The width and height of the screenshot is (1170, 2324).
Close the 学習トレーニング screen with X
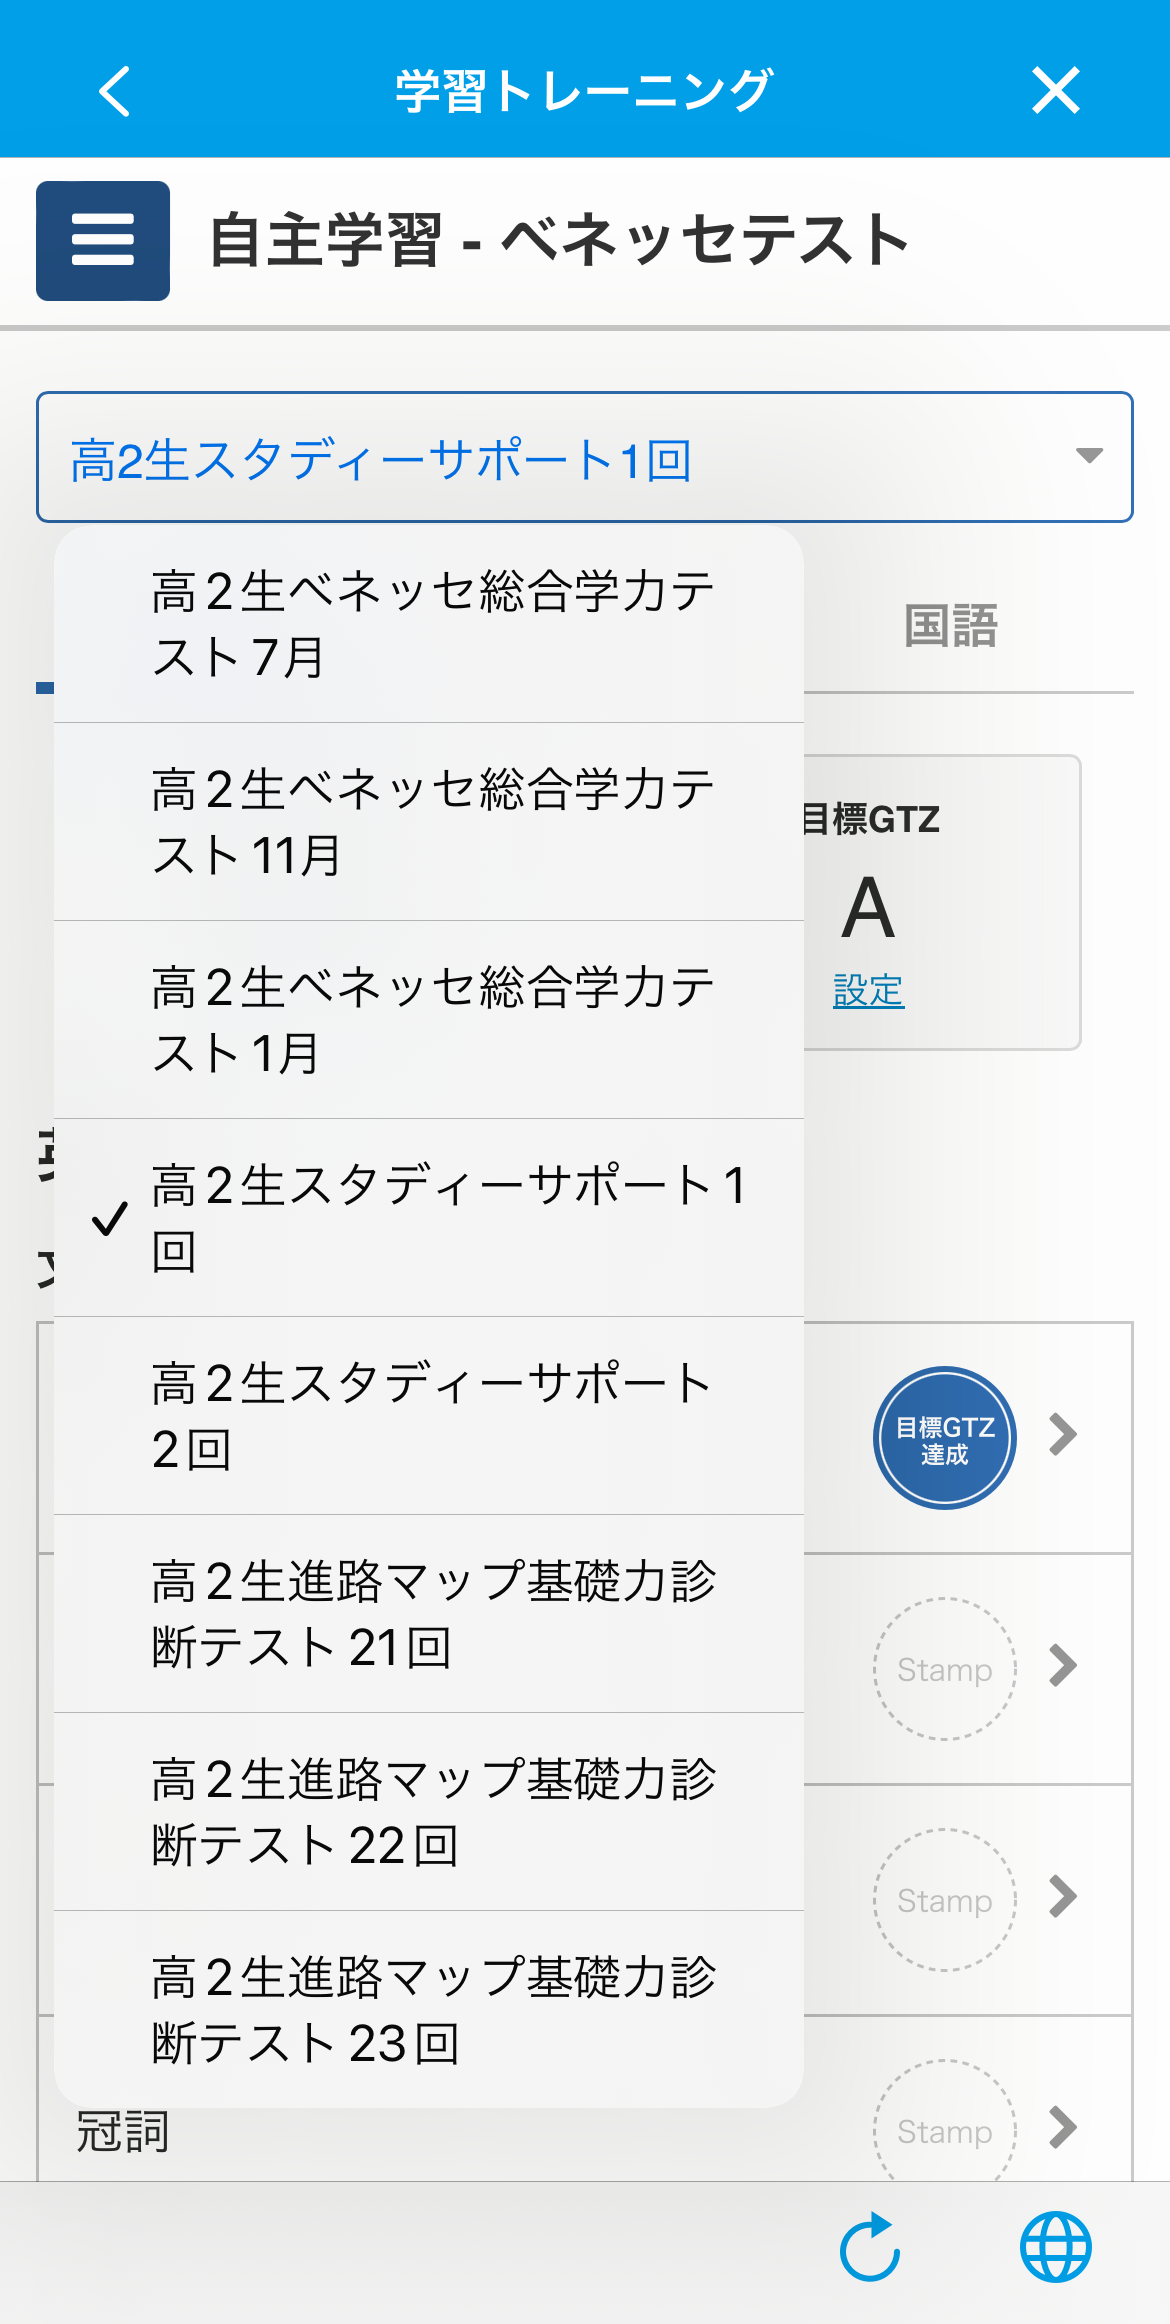tap(1055, 91)
